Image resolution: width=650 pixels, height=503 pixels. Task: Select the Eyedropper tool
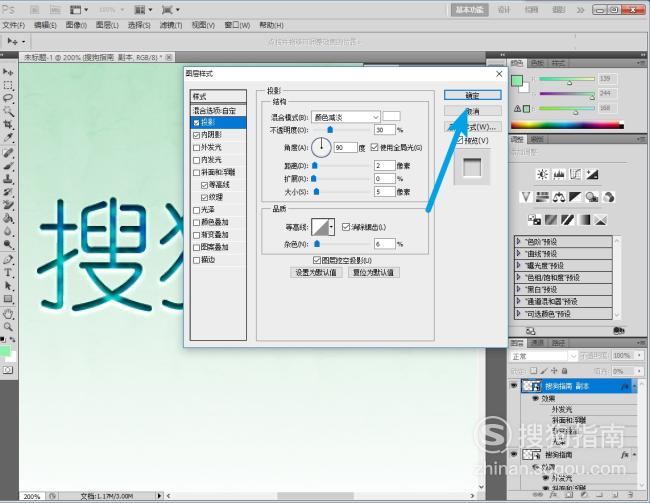[x=8, y=137]
